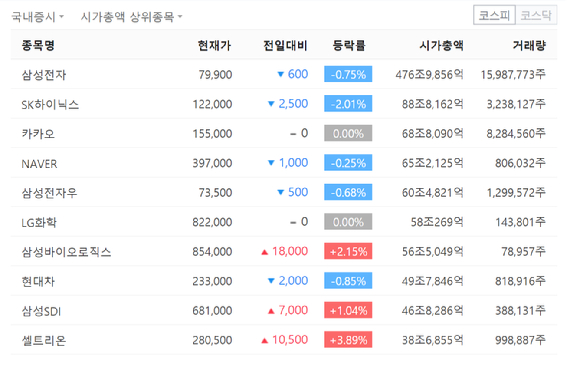Screen dimensions: 580x372
Task: Click the gray 0.00% badge for 카카오
Action: 348,133
